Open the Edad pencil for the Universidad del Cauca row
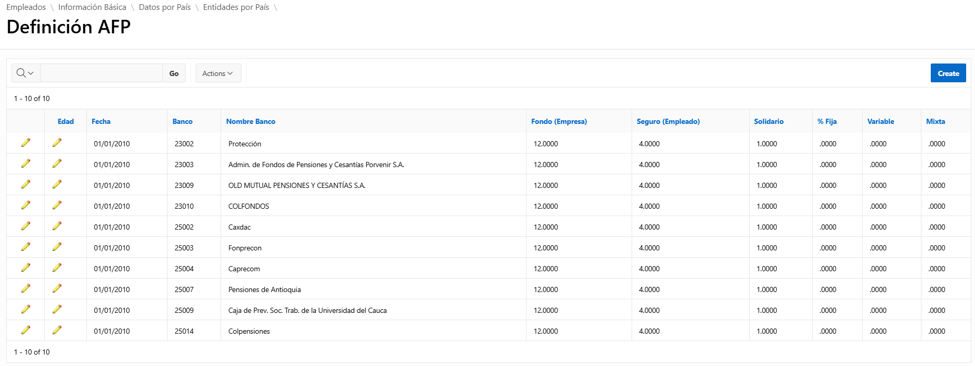 point(57,309)
